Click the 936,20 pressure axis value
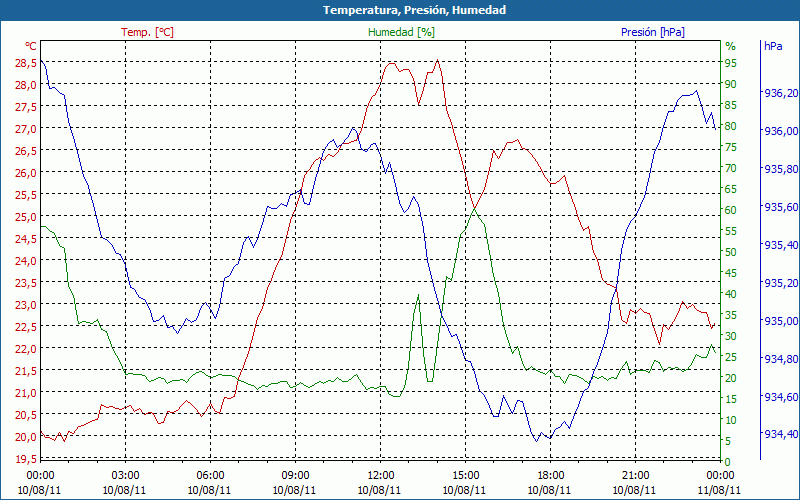Screen dimensions: 800x500 781,93
